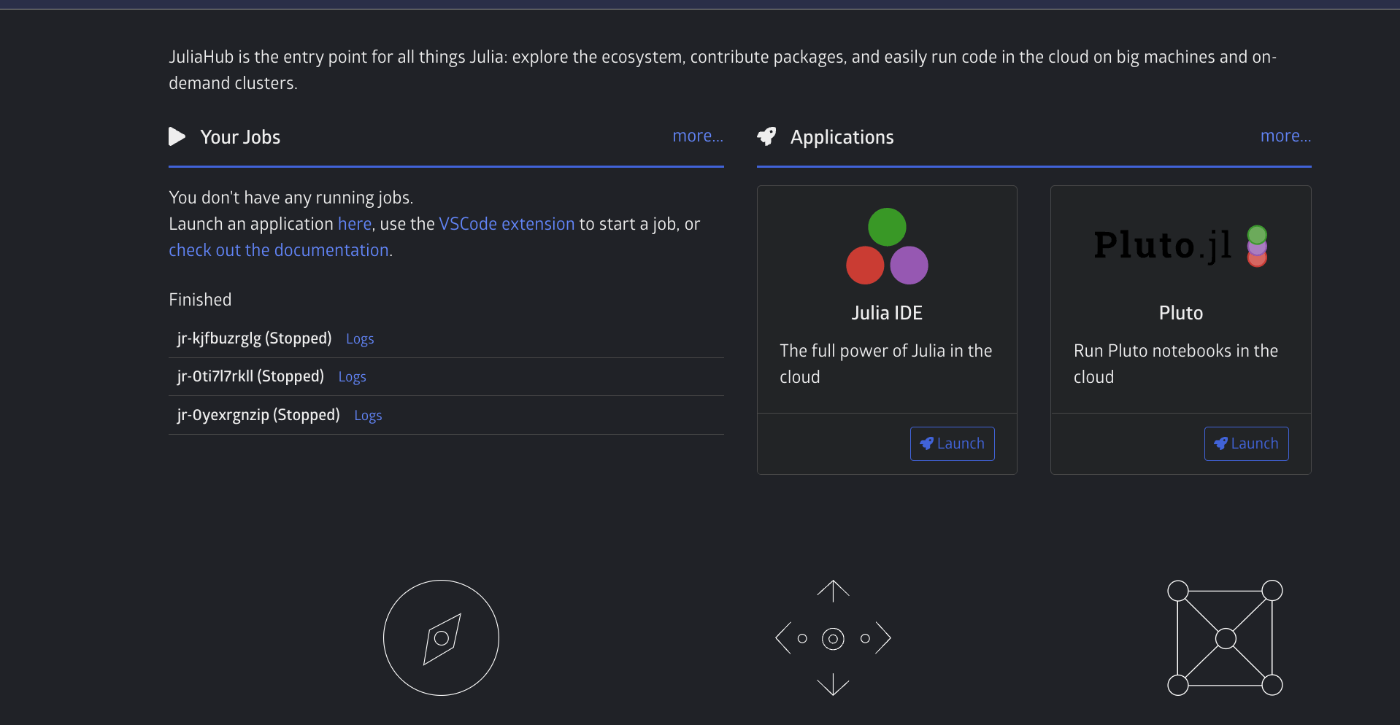Click the play icon beside Your Jobs
The height and width of the screenshot is (725, 1400).
(x=177, y=136)
